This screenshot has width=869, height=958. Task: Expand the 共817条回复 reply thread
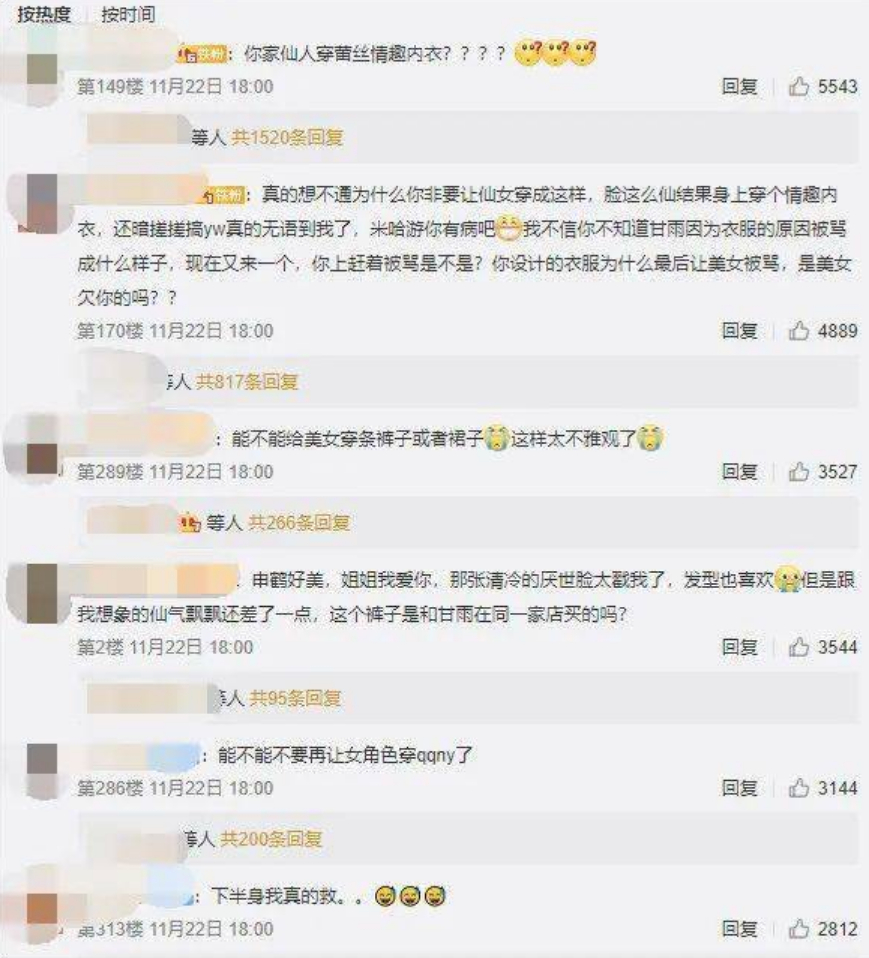pyautogui.click(x=246, y=382)
